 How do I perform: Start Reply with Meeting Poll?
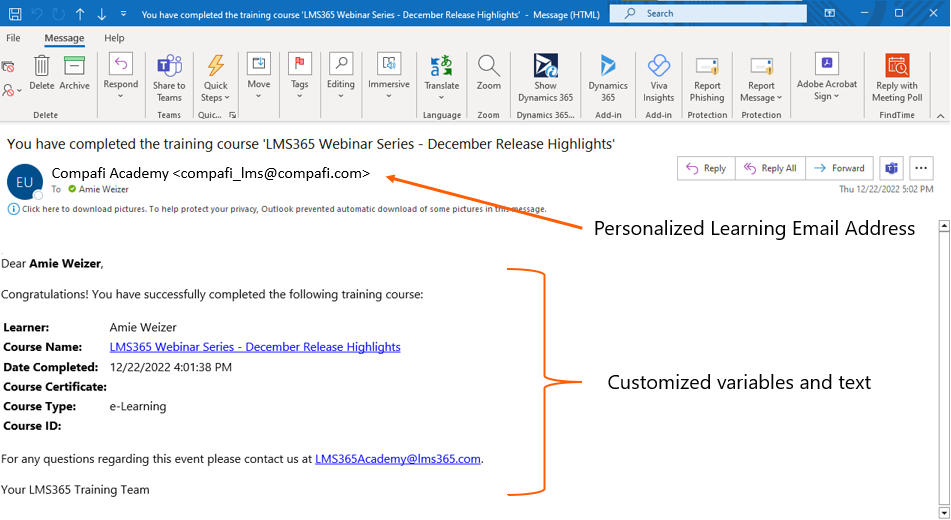pos(895,67)
